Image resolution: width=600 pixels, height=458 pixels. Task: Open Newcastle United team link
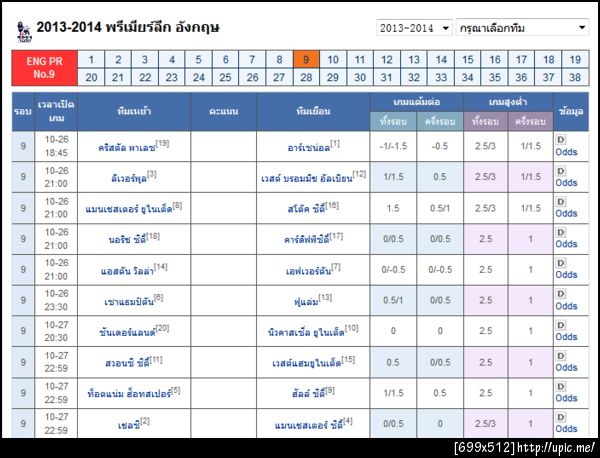click(x=307, y=332)
